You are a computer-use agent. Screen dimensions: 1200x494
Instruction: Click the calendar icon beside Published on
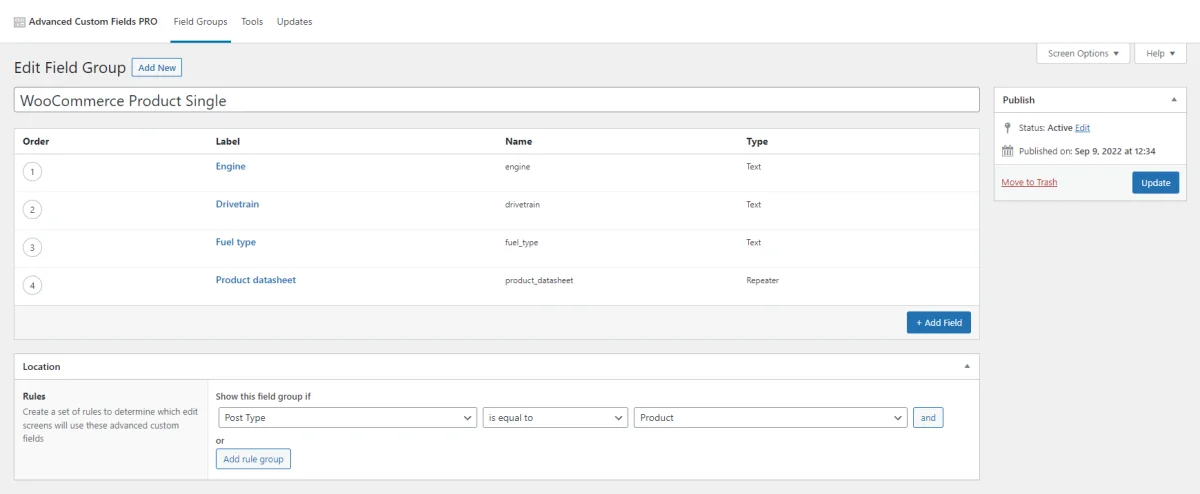coord(1007,152)
